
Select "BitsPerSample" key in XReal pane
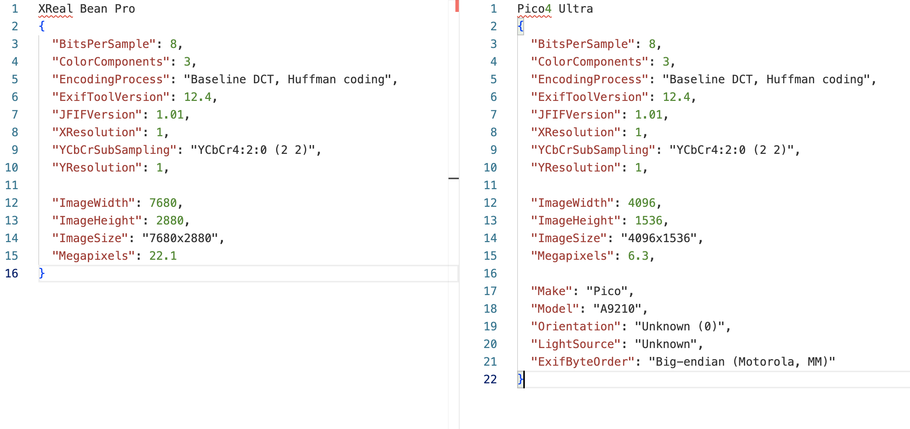pyautogui.click(x=106, y=44)
